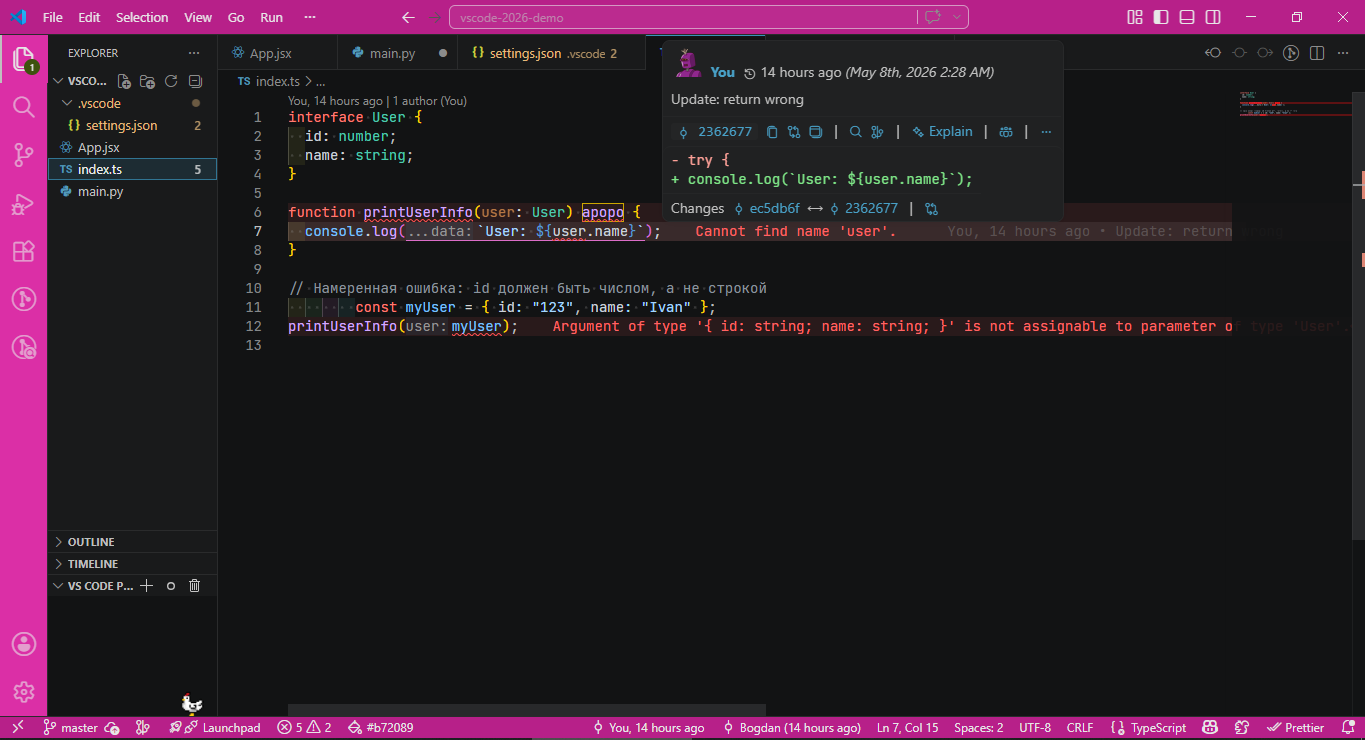Image resolution: width=1365 pixels, height=740 pixels.
Task: Open the Edit menu
Action: point(89,17)
